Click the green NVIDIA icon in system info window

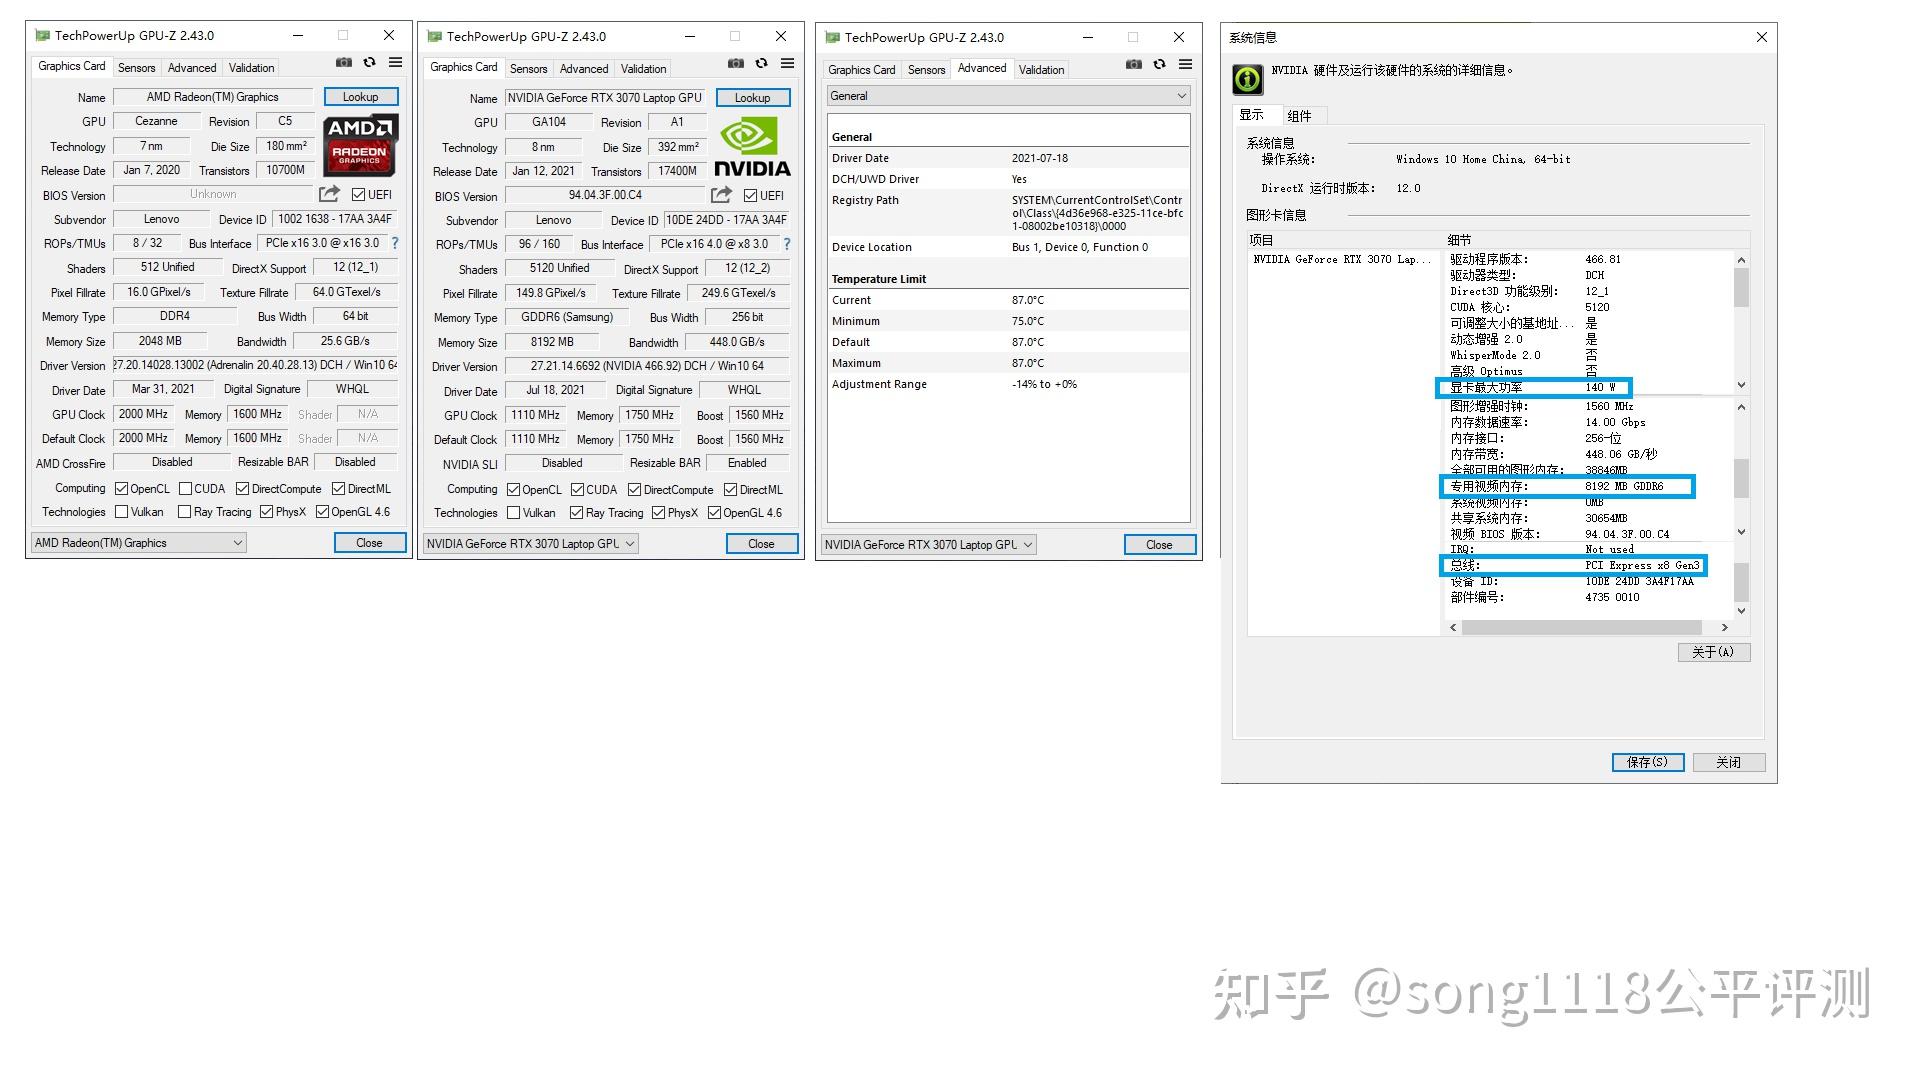point(1246,79)
